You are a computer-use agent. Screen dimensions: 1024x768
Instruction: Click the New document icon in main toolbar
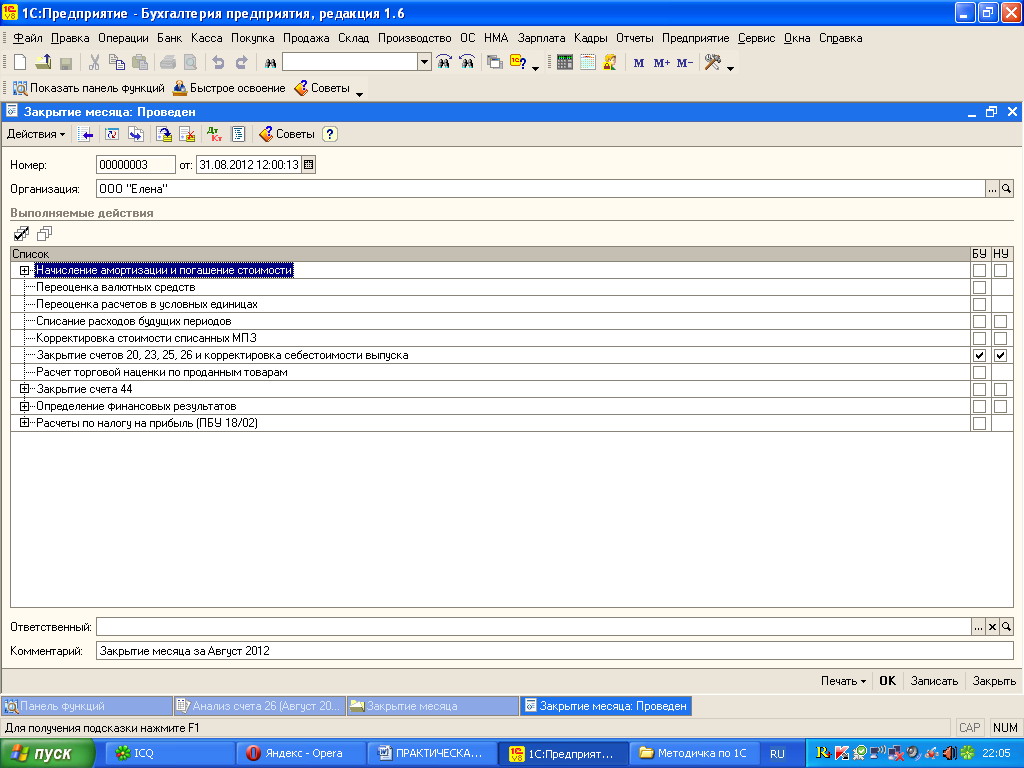point(20,63)
